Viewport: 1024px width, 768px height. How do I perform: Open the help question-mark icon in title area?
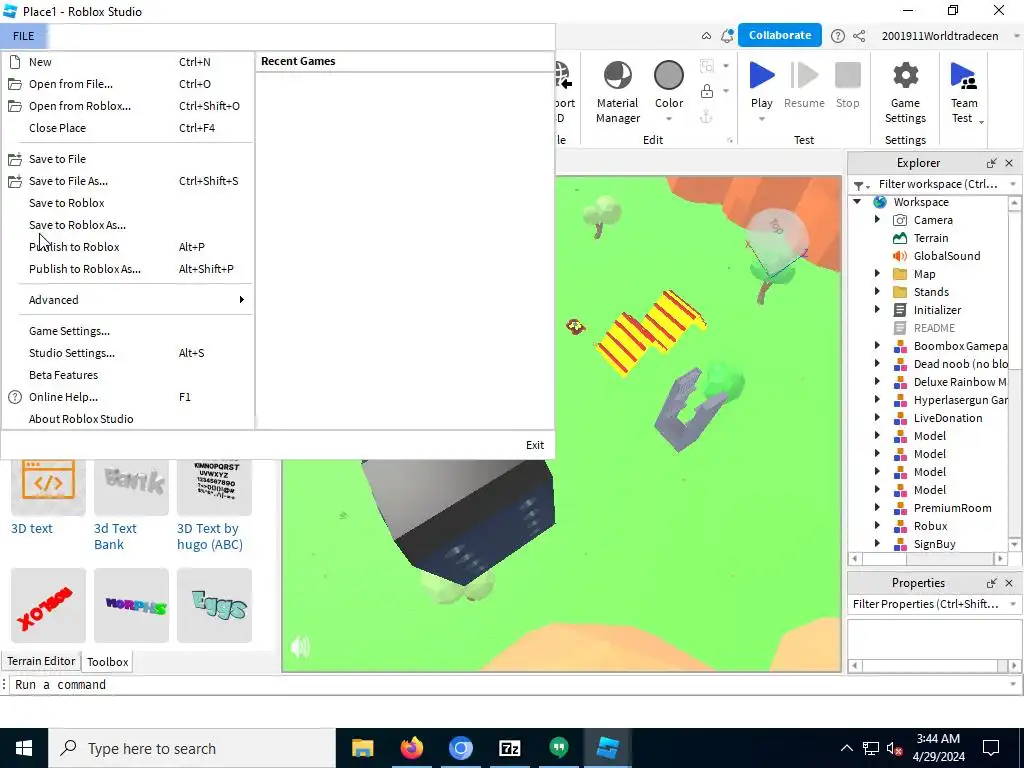838,36
